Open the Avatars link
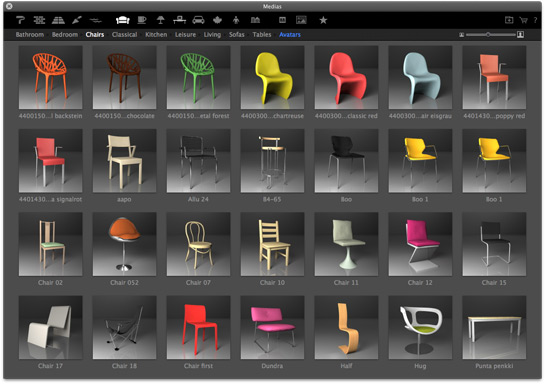Viewport: 545px width, 384px height. coord(290,34)
